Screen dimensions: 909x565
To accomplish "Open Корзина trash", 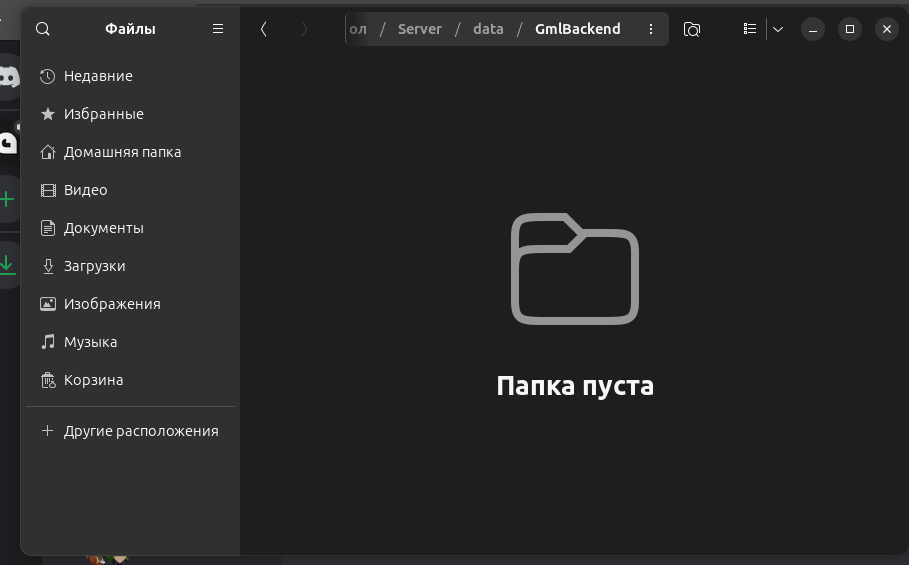I will point(93,380).
